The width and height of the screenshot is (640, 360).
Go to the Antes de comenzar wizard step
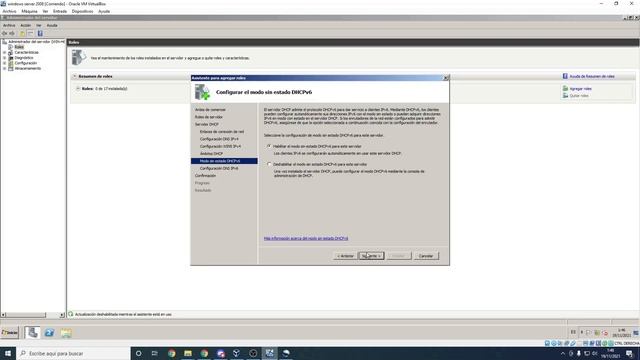[210, 110]
